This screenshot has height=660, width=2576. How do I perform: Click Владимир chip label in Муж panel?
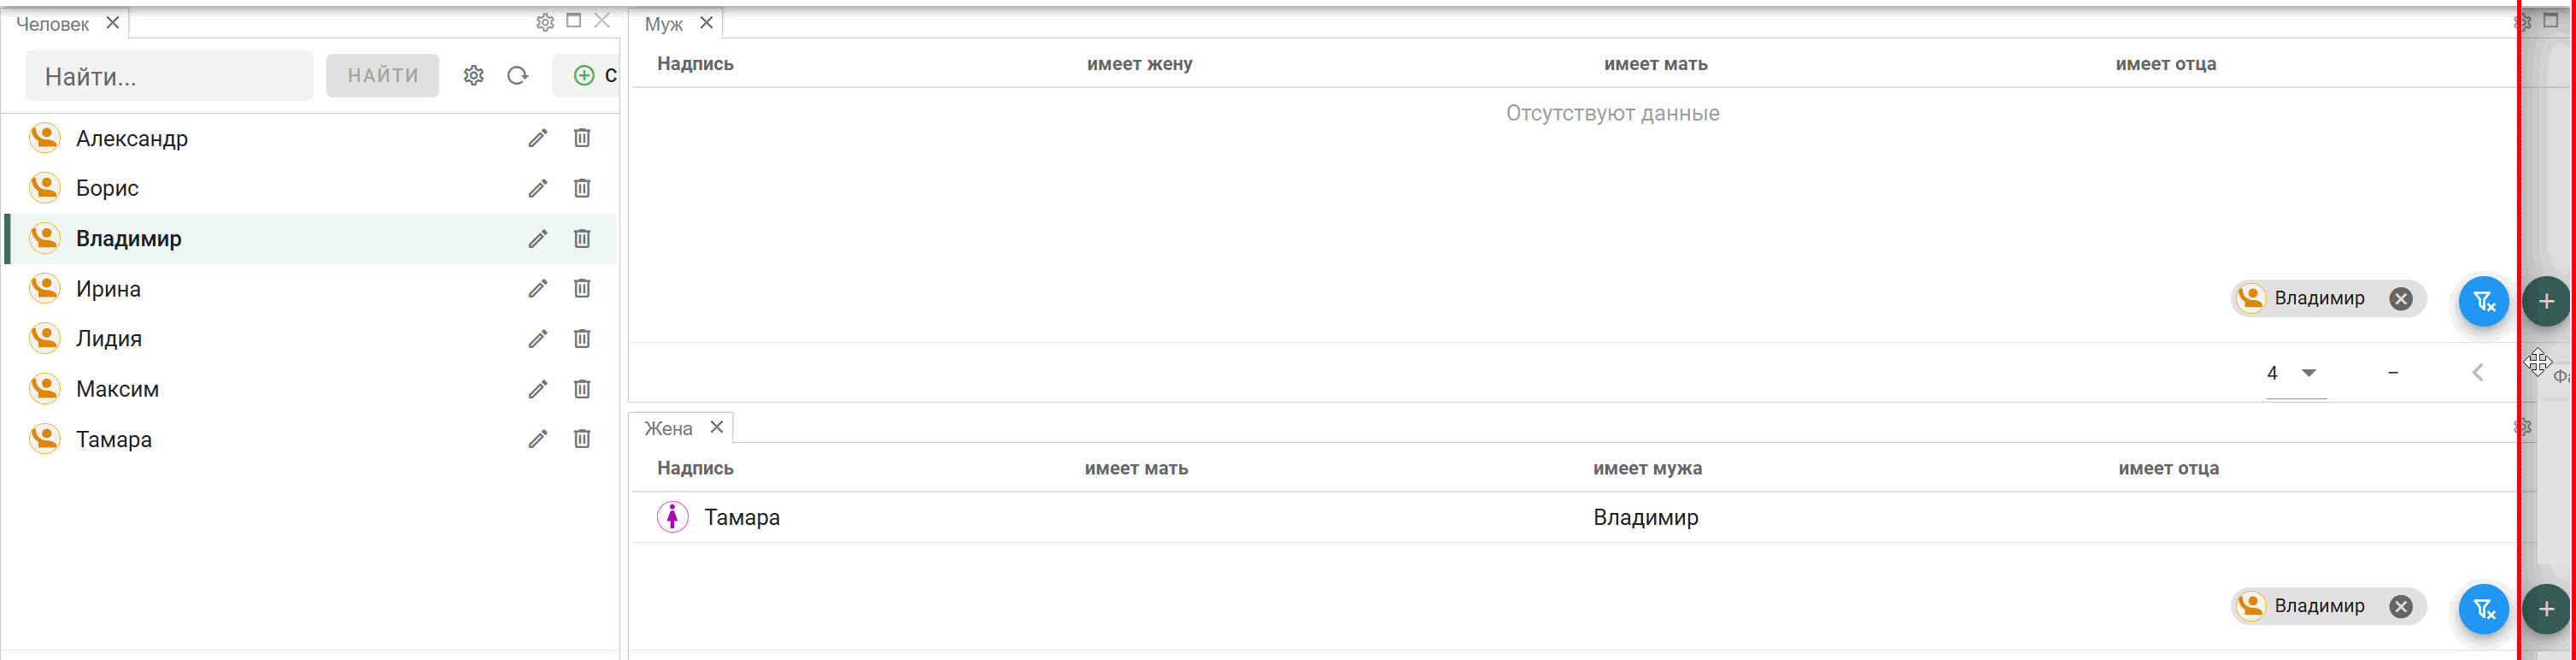point(2319,298)
